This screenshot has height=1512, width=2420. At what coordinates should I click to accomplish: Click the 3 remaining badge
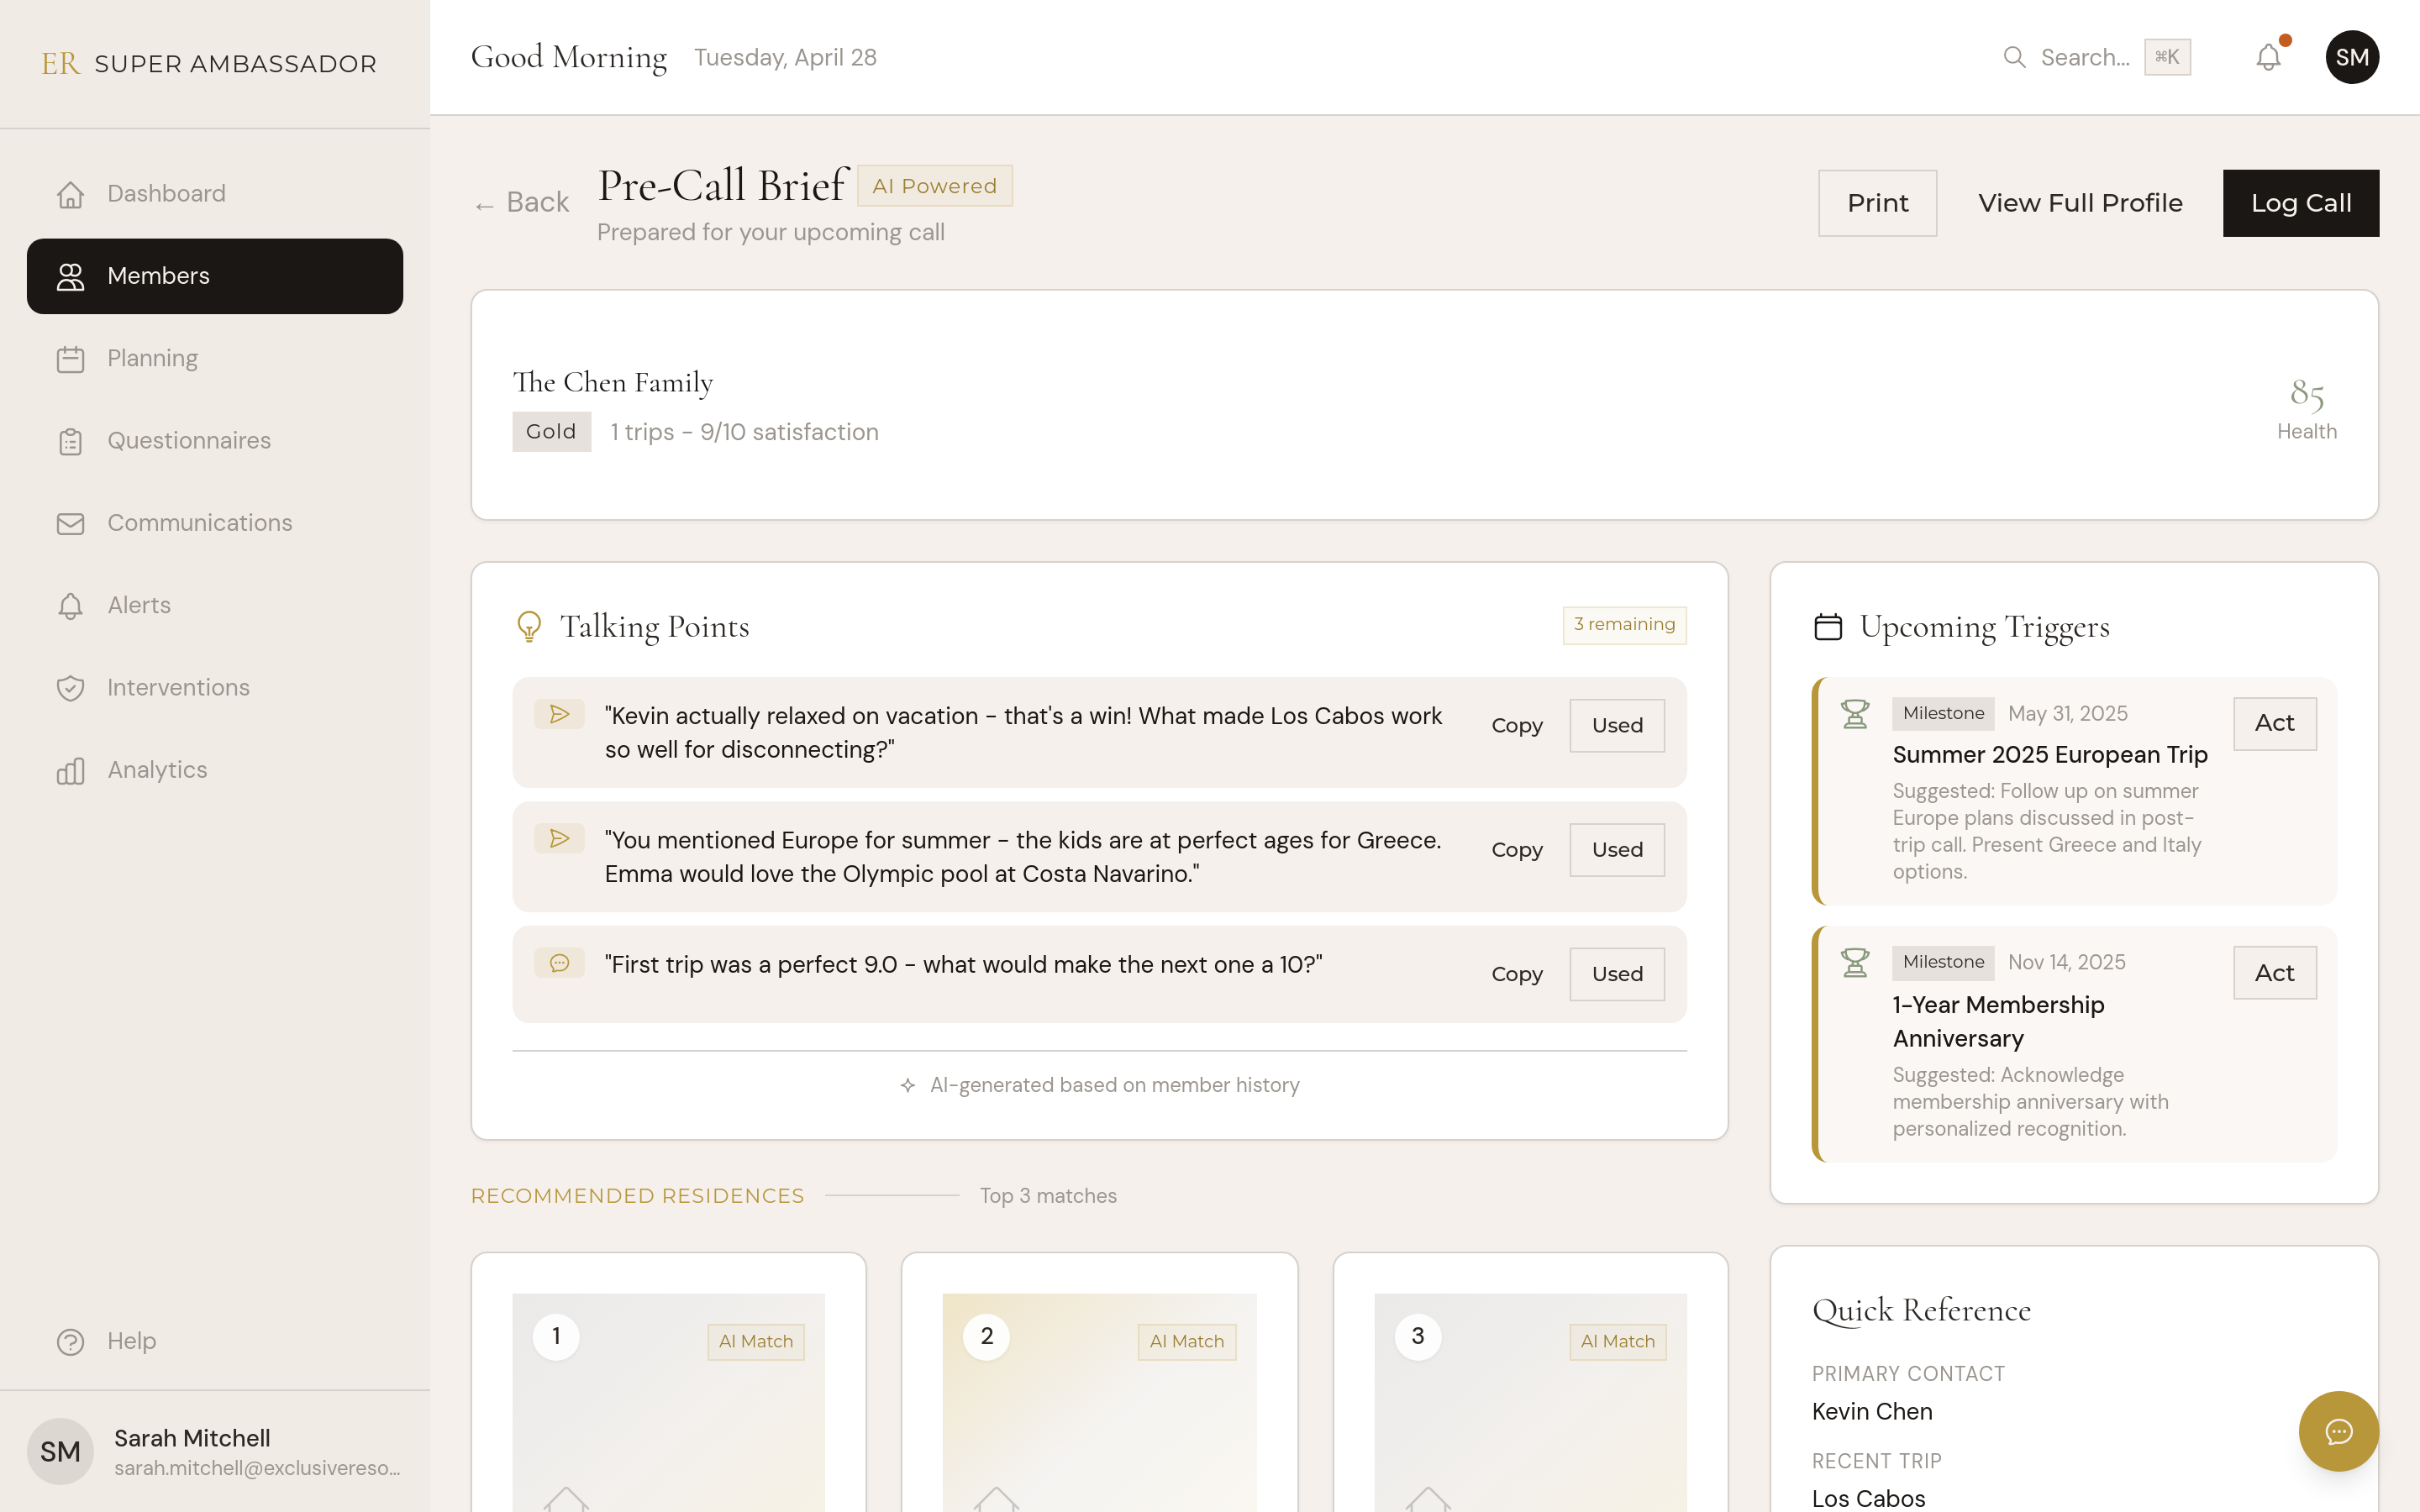click(x=1624, y=625)
